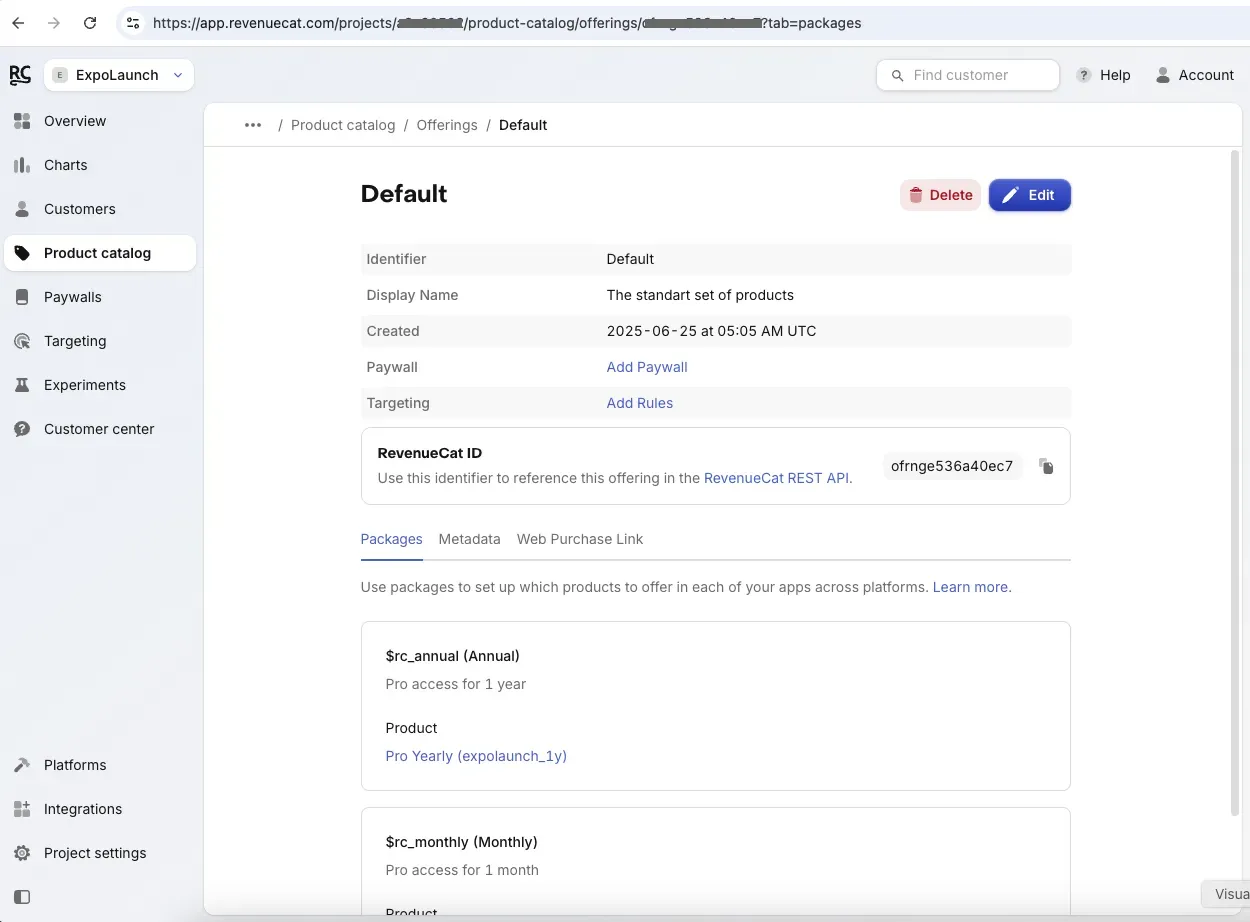Click 'The standart set of products' text
Viewport: 1250px width, 922px height.
pos(700,295)
